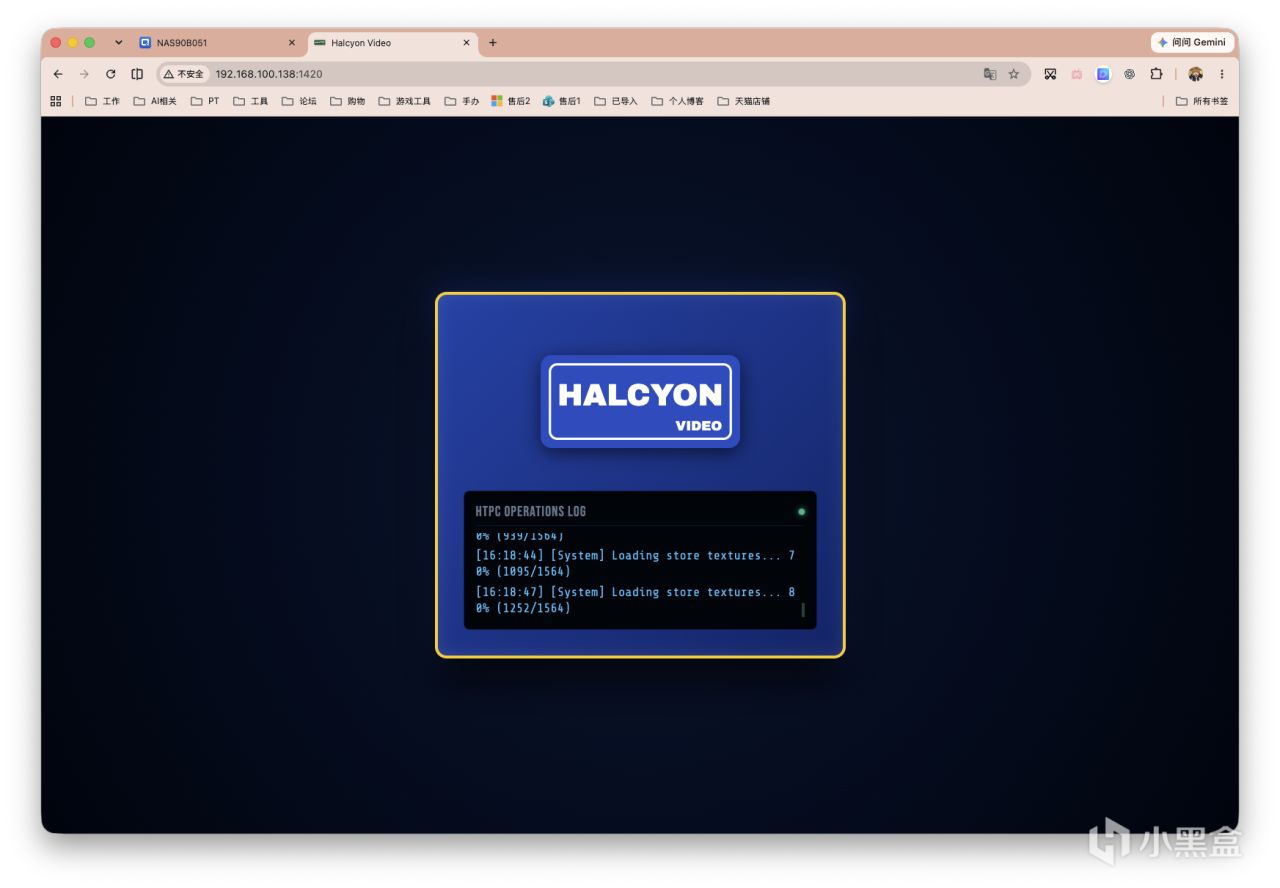1280x888 pixels.
Task: Open the 所有书签 all bookmarks folder
Action: [1202, 101]
